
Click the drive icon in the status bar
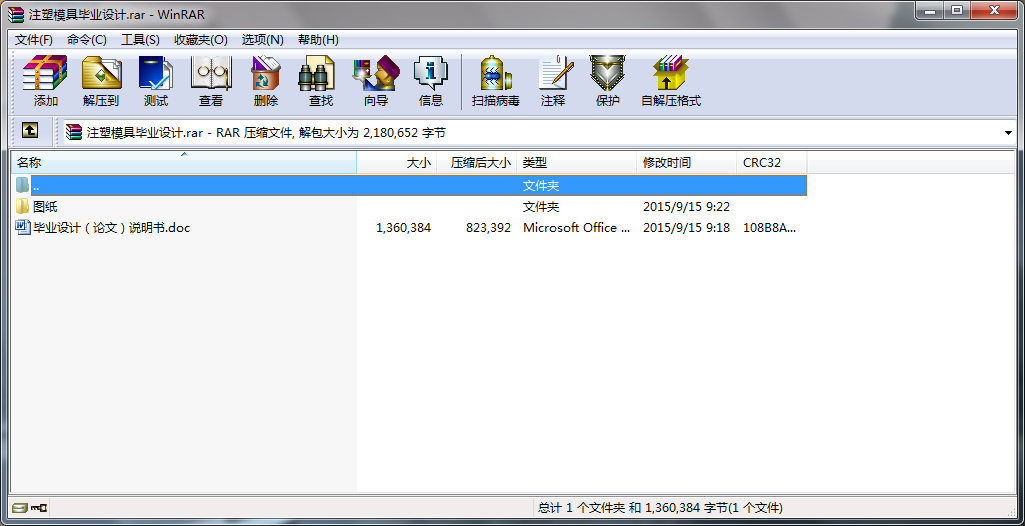coord(20,508)
